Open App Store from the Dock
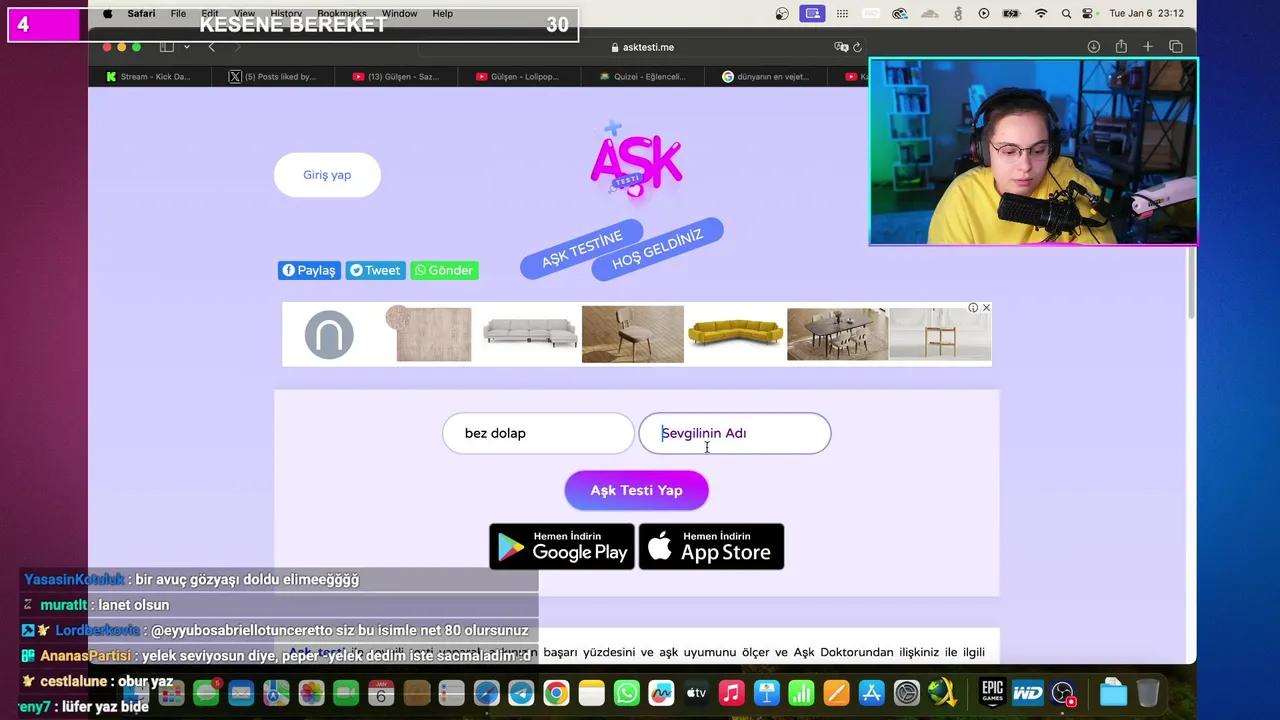 (x=872, y=693)
